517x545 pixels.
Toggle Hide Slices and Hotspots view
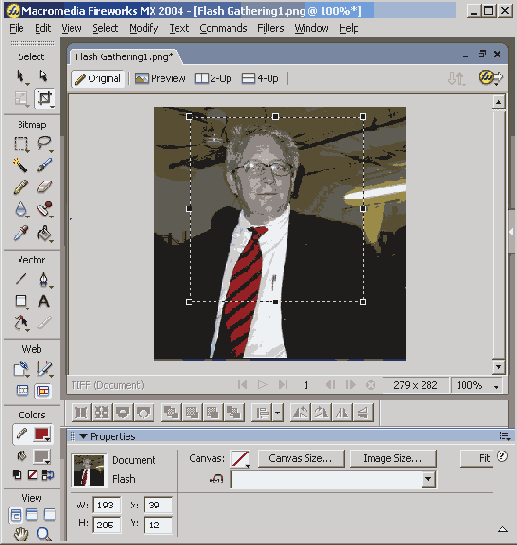coord(22,391)
